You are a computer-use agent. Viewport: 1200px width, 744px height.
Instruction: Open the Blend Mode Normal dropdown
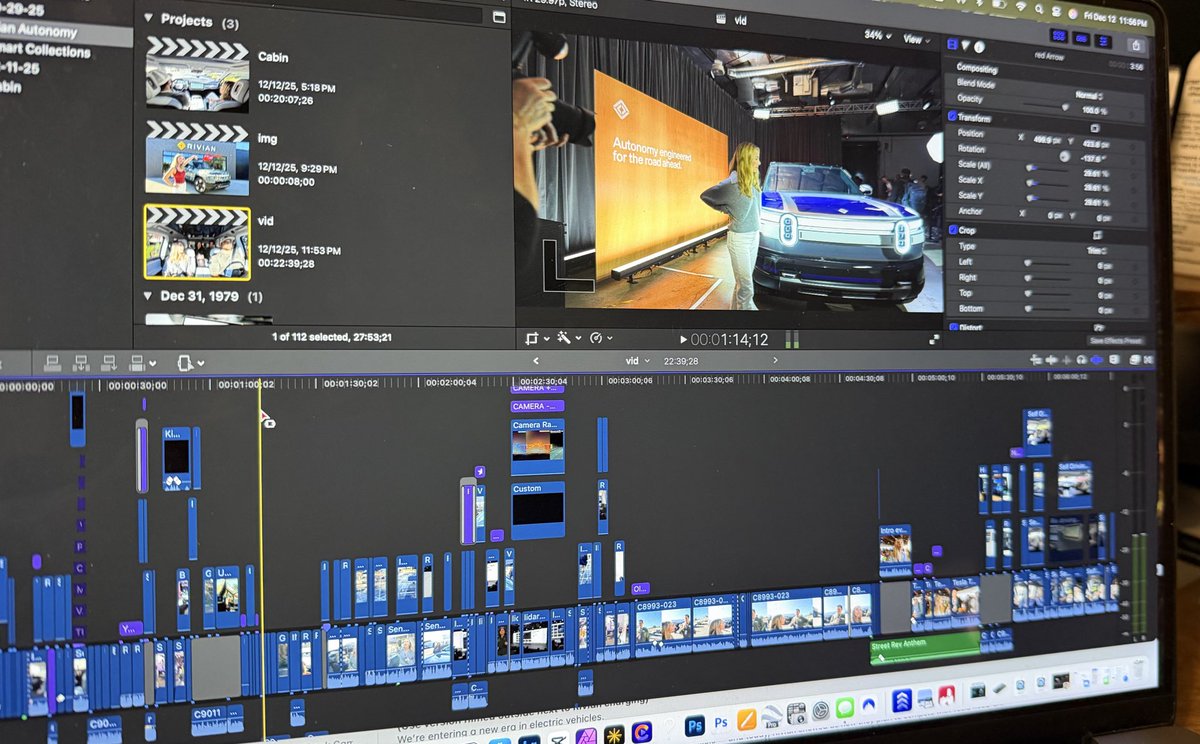pos(1090,95)
